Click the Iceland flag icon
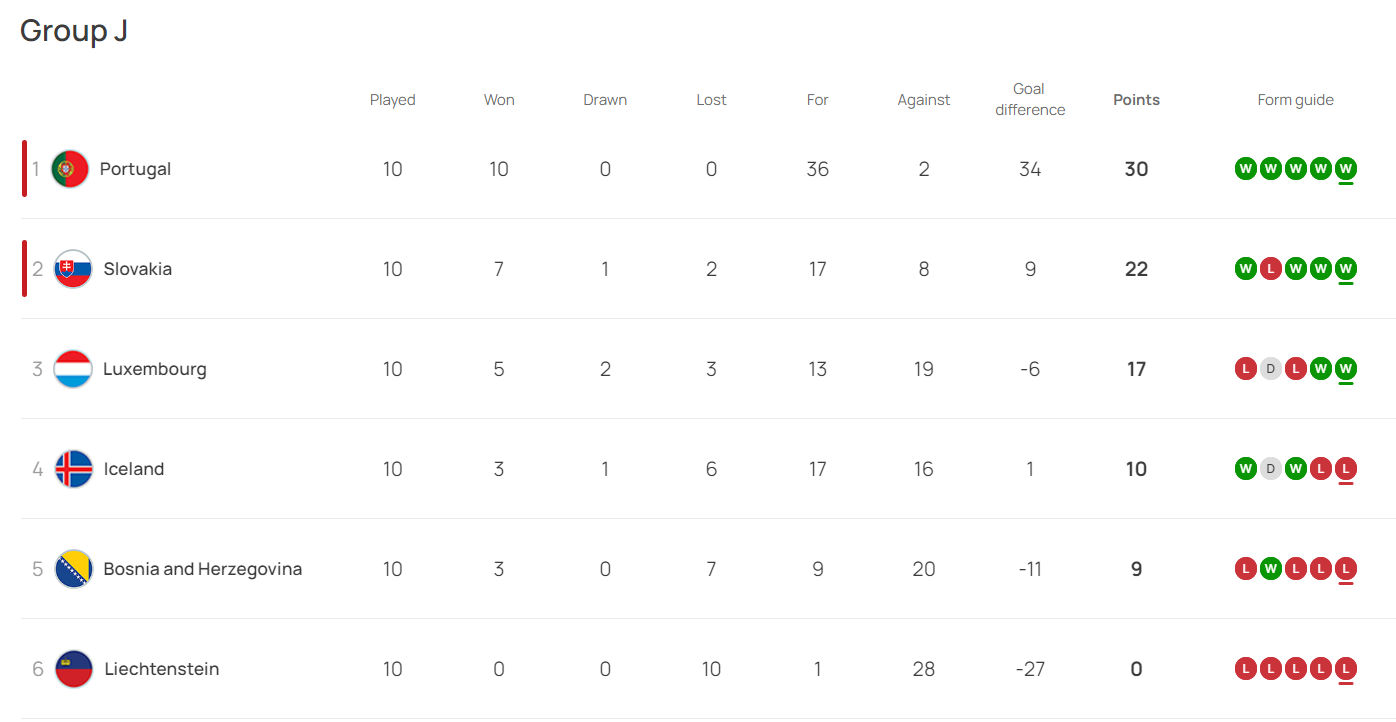 click(x=73, y=469)
